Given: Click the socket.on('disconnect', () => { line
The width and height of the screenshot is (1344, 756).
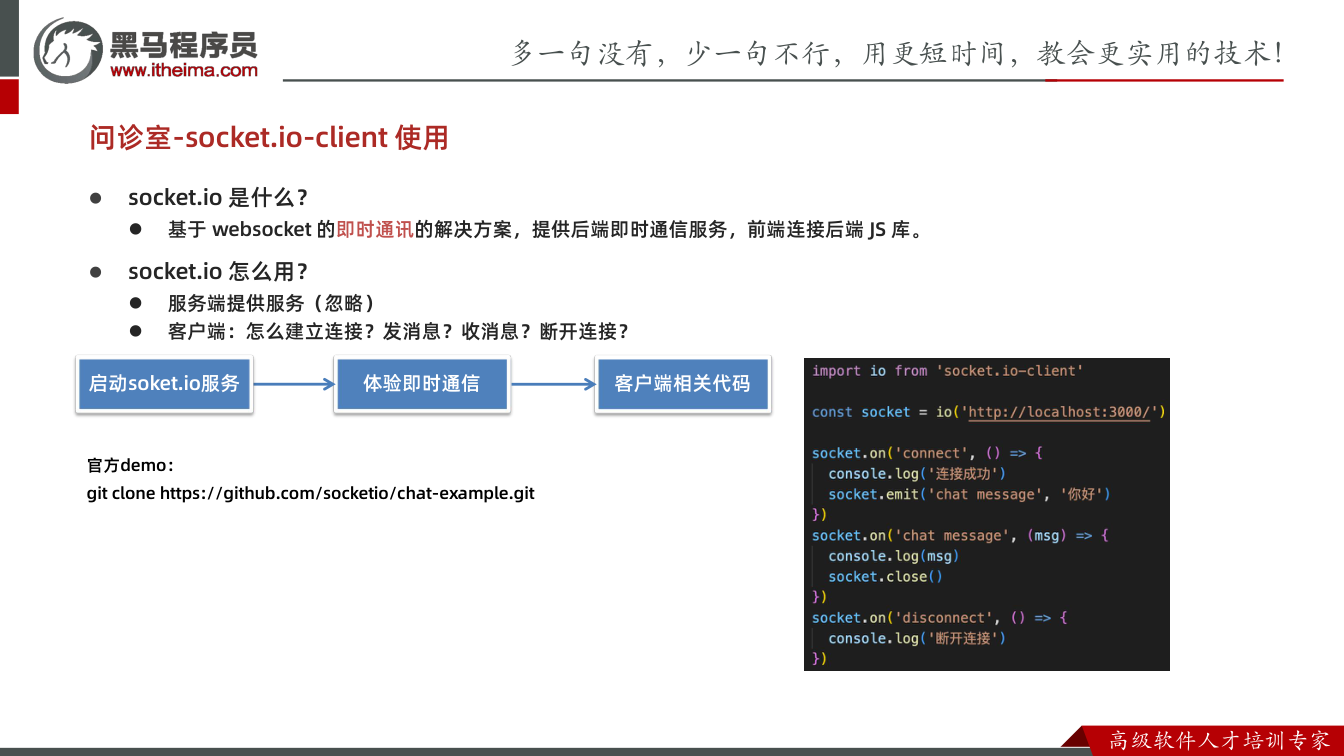Looking at the screenshot, I should (x=940, y=618).
